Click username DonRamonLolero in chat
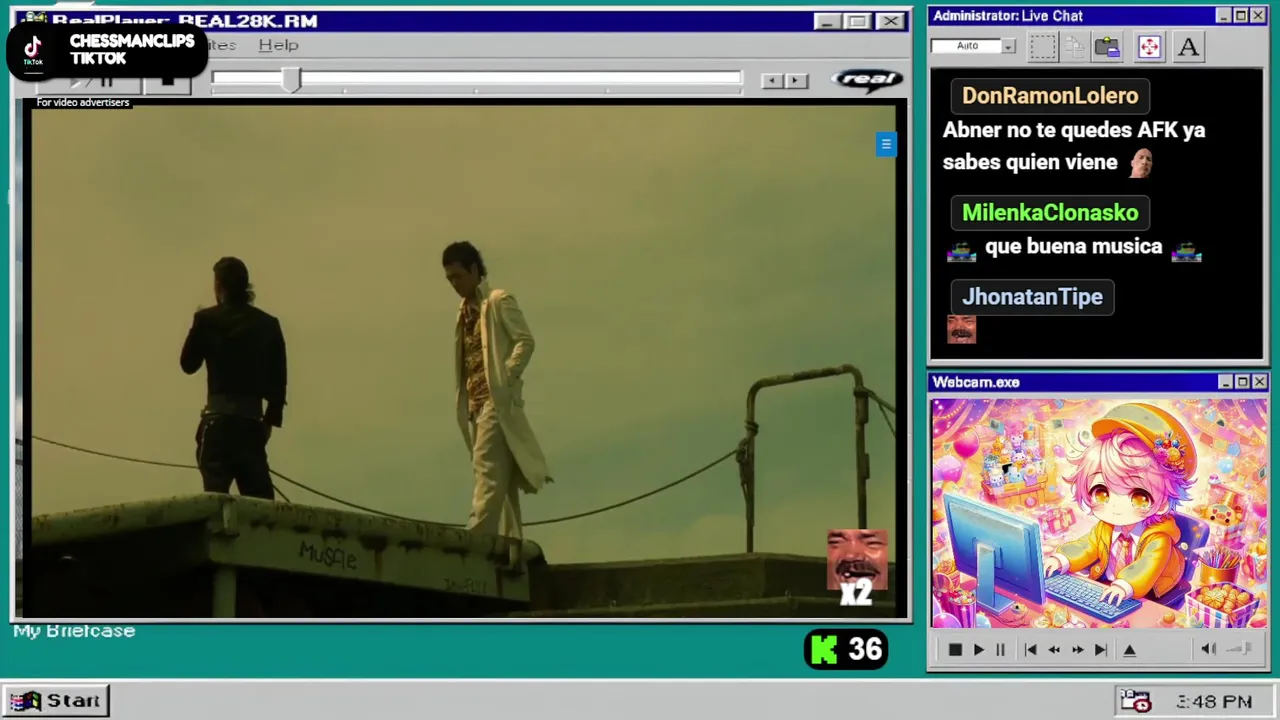 tap(1050, 96)
